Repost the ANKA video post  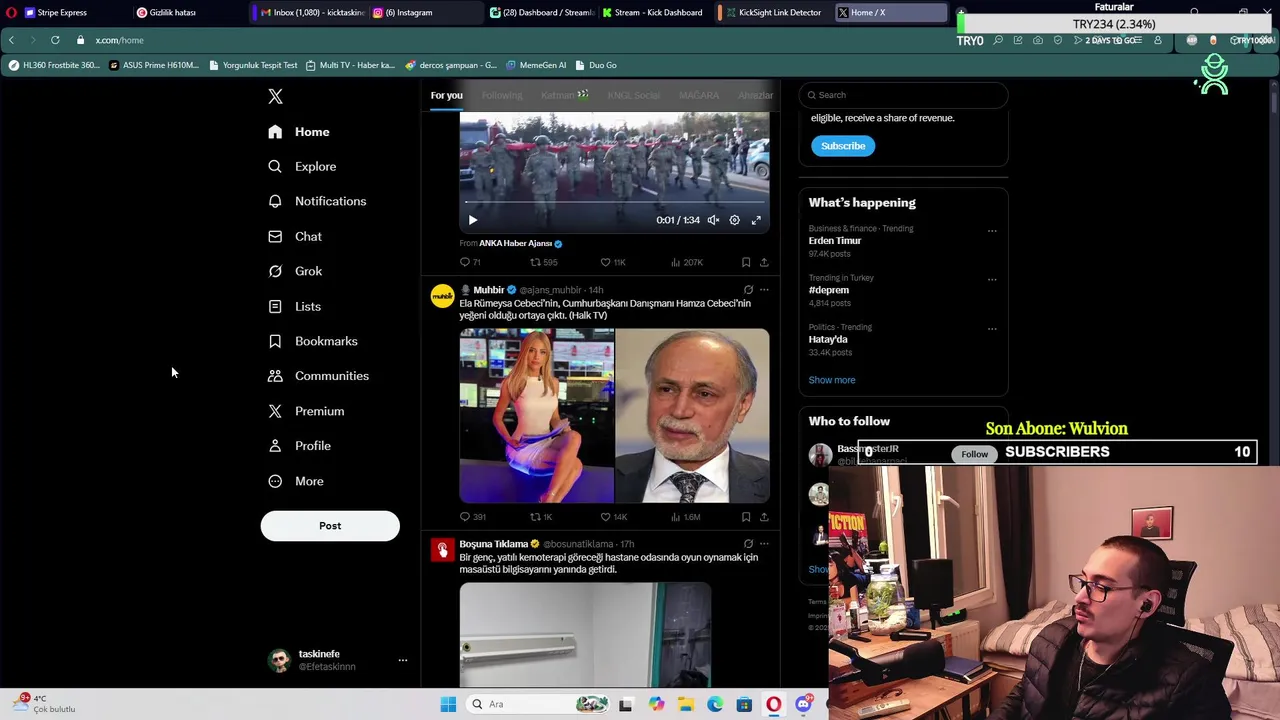(543, 262)
